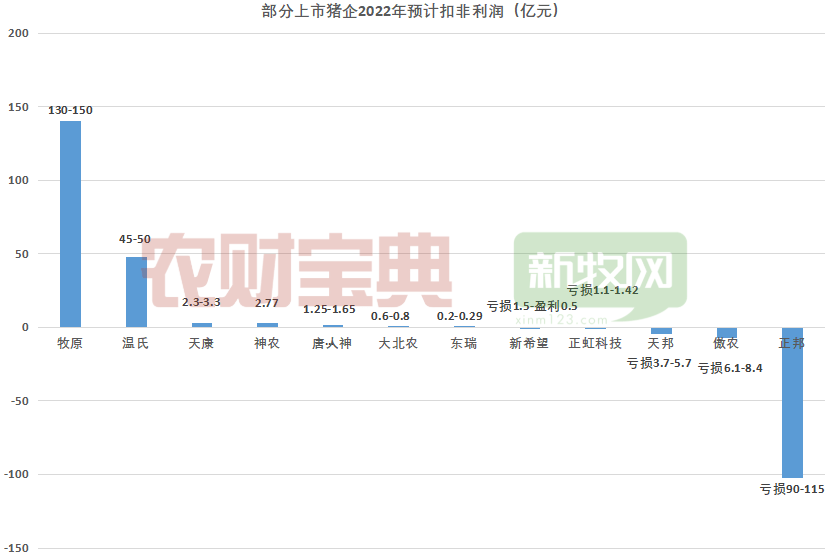Select the 天康 small bar

[201, 325]
